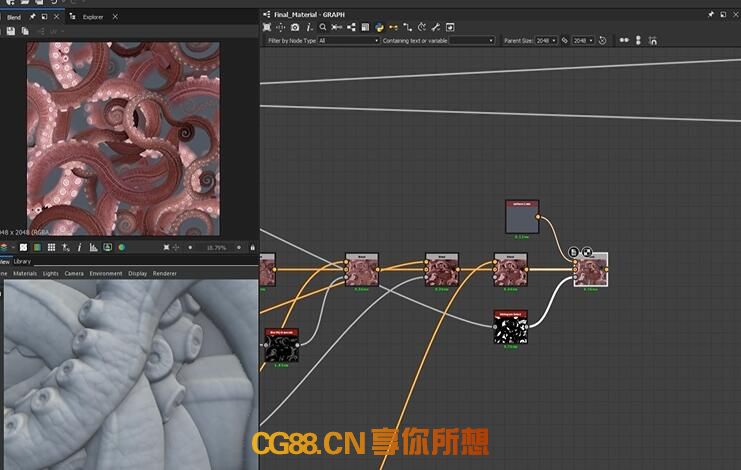Click the reset parent size icon
This screenshot has height=470, width=741.
603,41
